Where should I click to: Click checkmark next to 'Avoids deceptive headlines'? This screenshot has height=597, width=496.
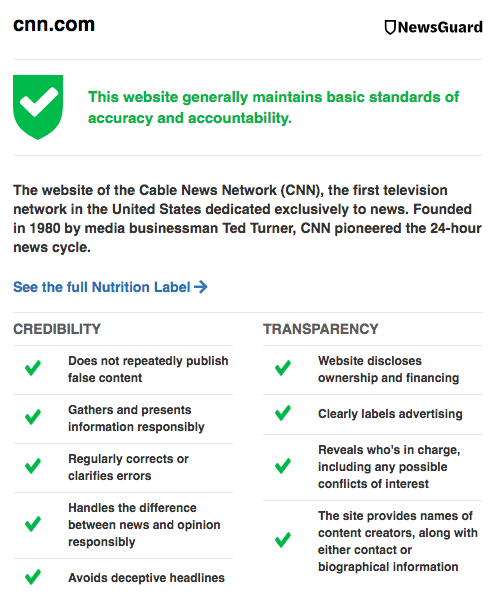tap(33, 577)
